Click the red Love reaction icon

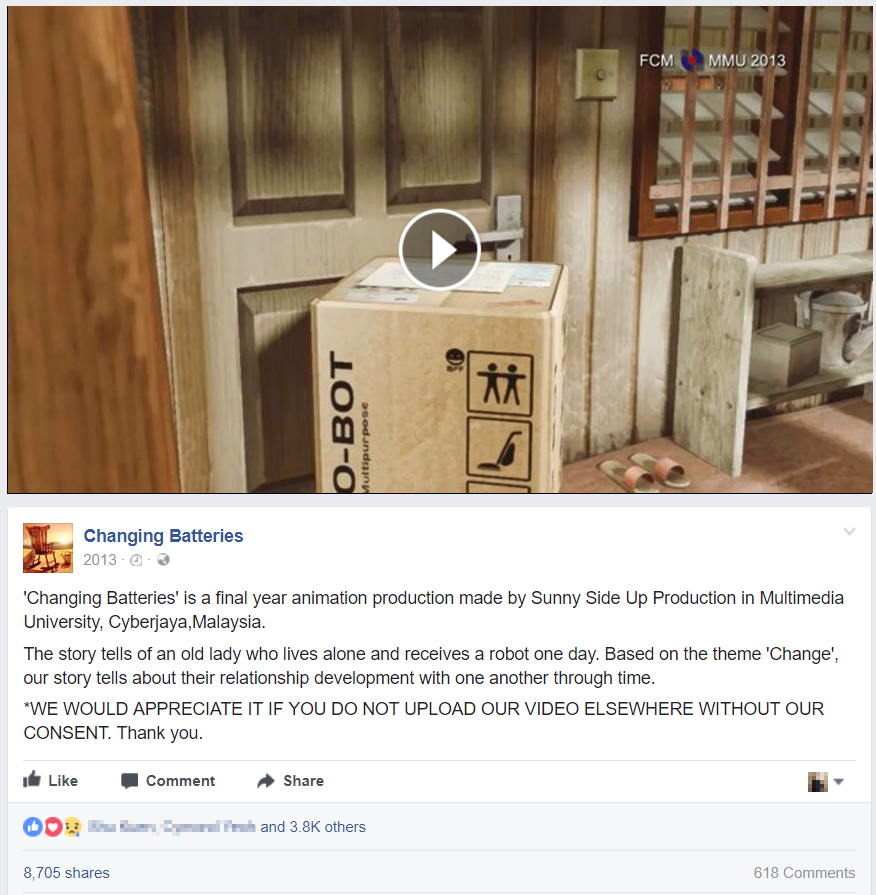point(53,827)
